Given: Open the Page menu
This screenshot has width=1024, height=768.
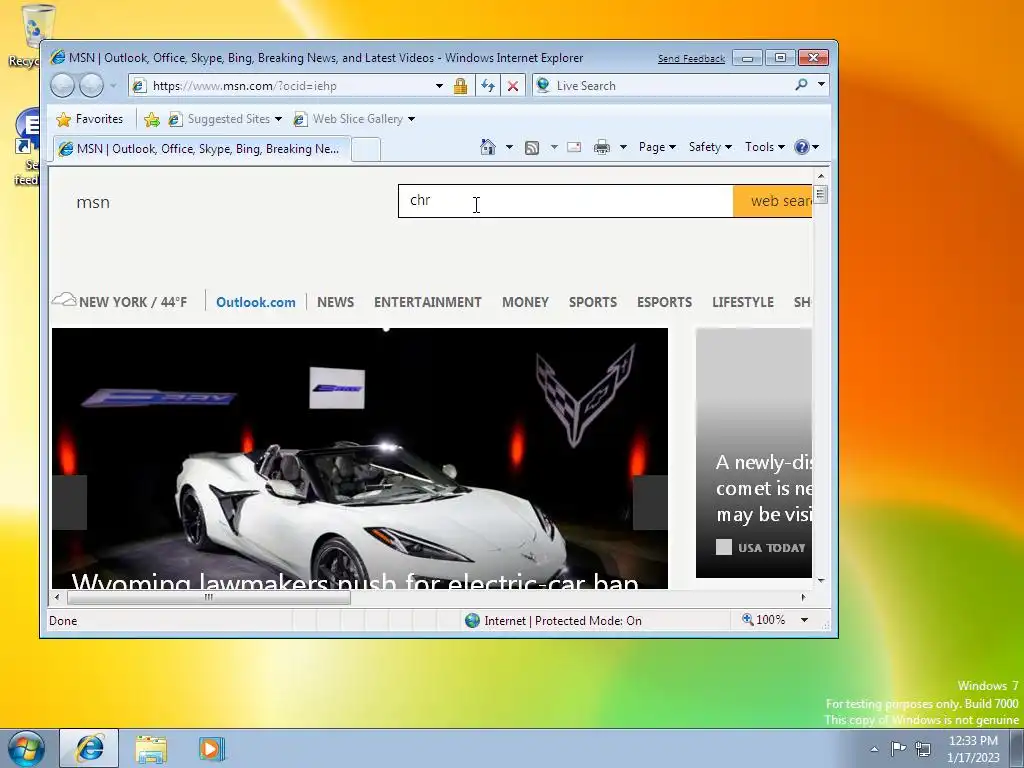Looking at the screenshot, I should [657, 147].
